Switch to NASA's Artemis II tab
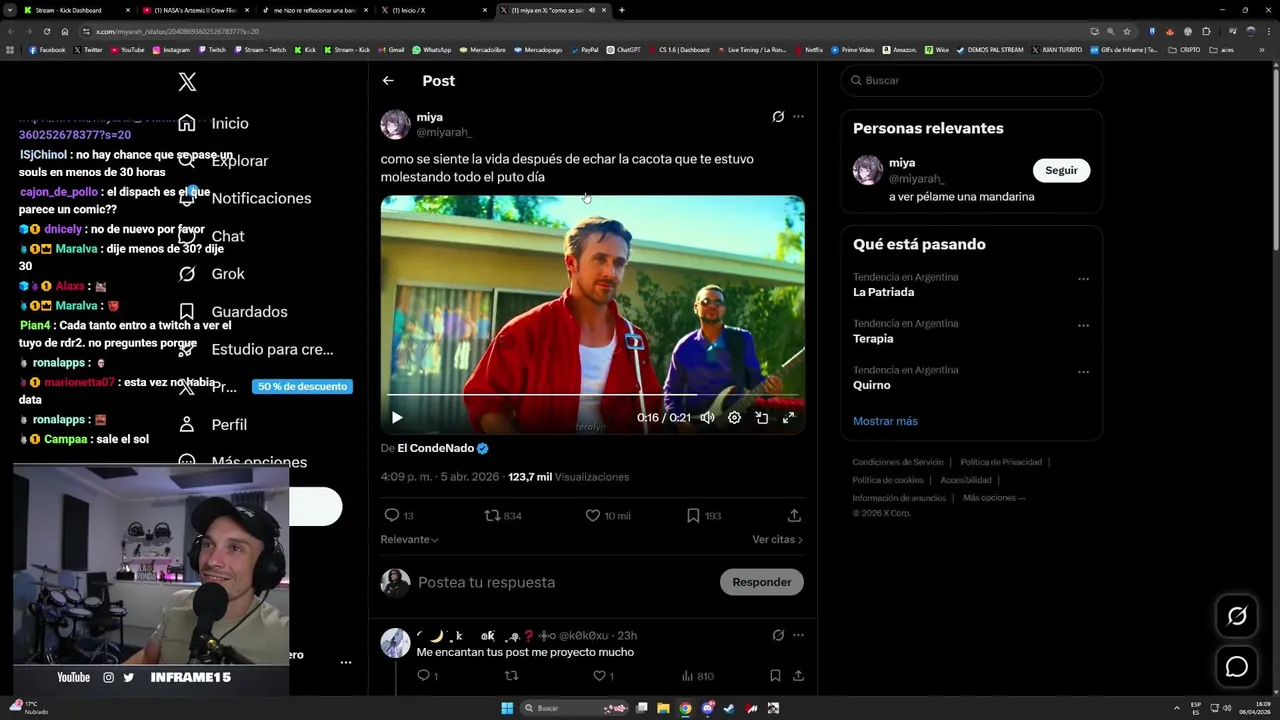Screen dimensions: 1280x720 tap(195, 10)
